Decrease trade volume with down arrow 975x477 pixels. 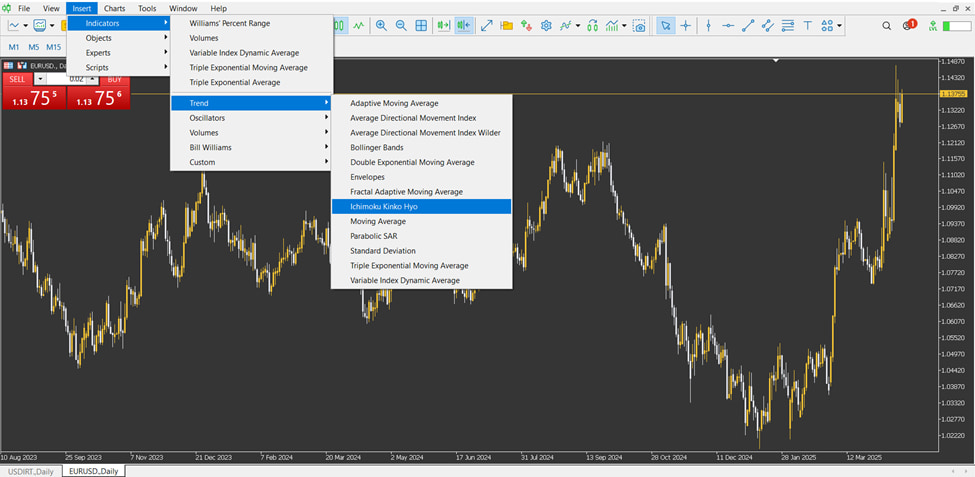pos(40,79)
